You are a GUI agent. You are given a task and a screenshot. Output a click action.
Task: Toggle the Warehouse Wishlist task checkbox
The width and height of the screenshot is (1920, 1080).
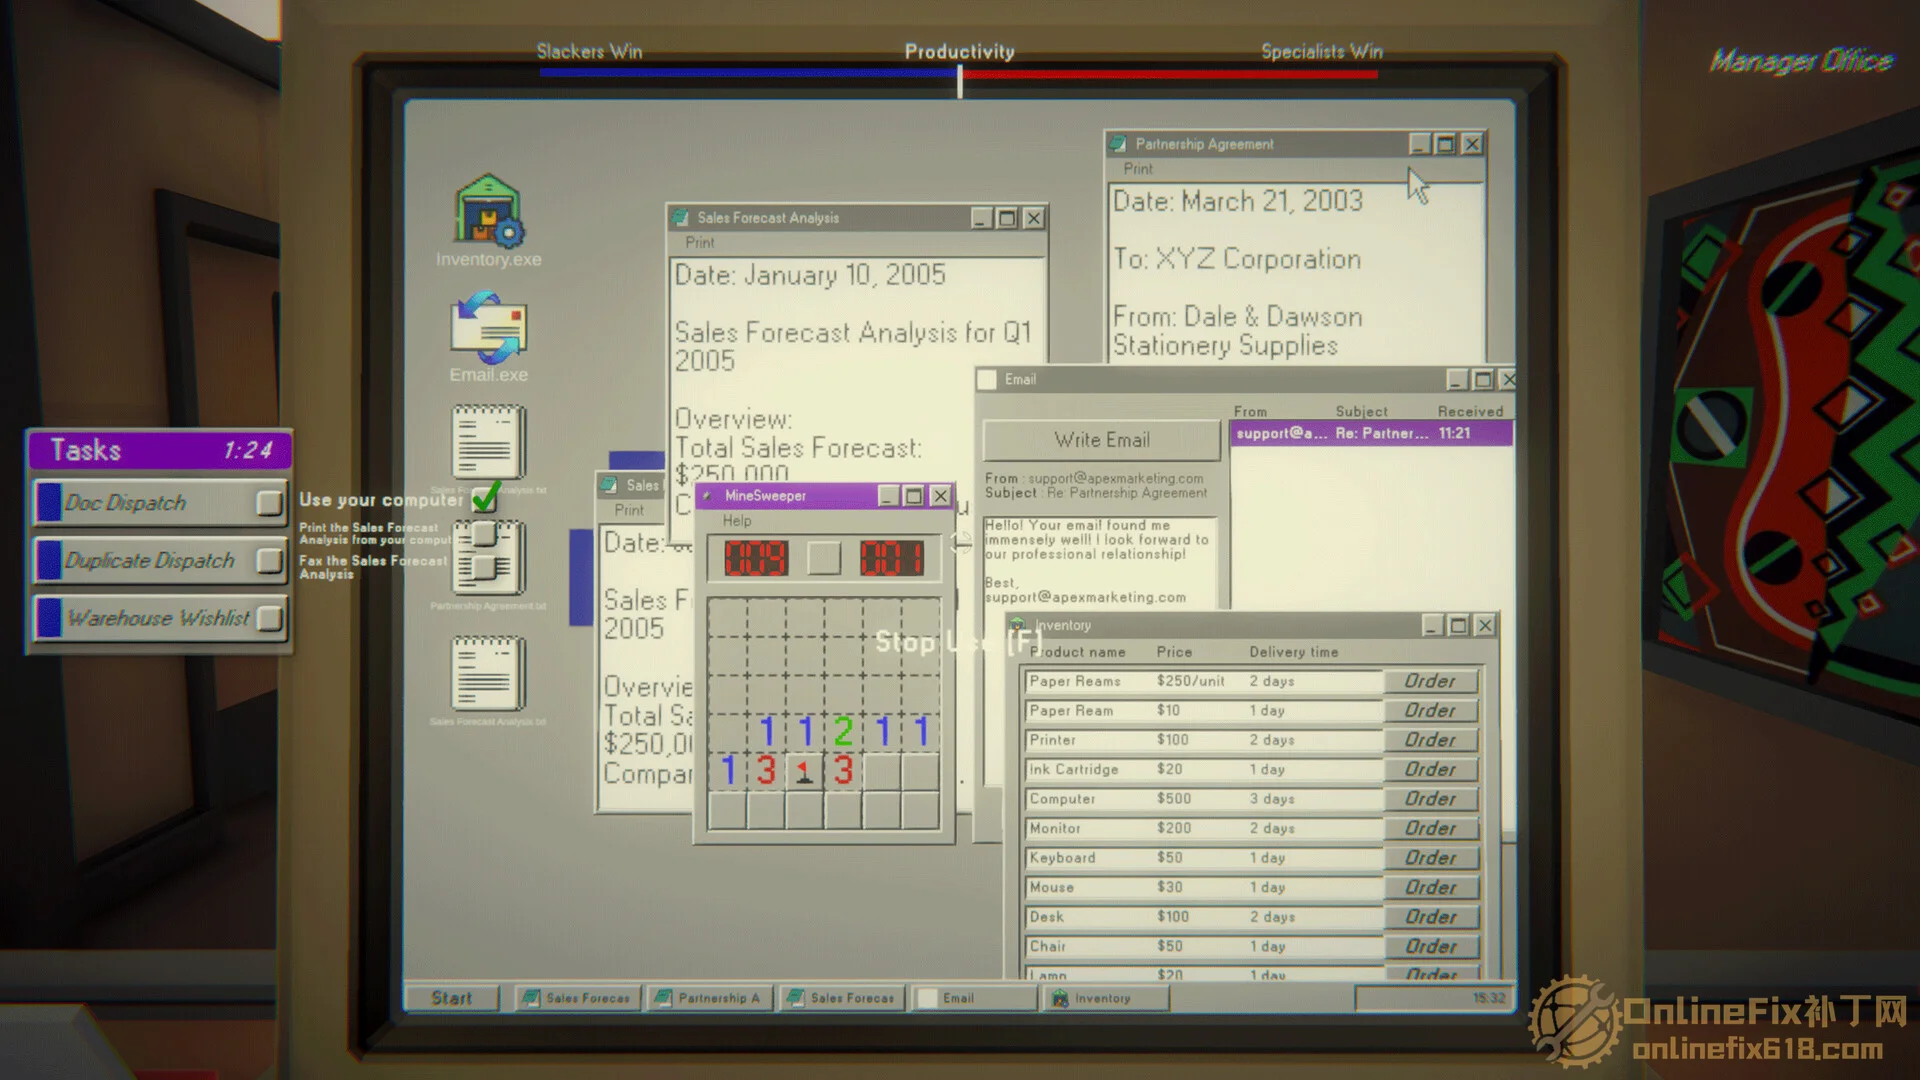(269, 619)
